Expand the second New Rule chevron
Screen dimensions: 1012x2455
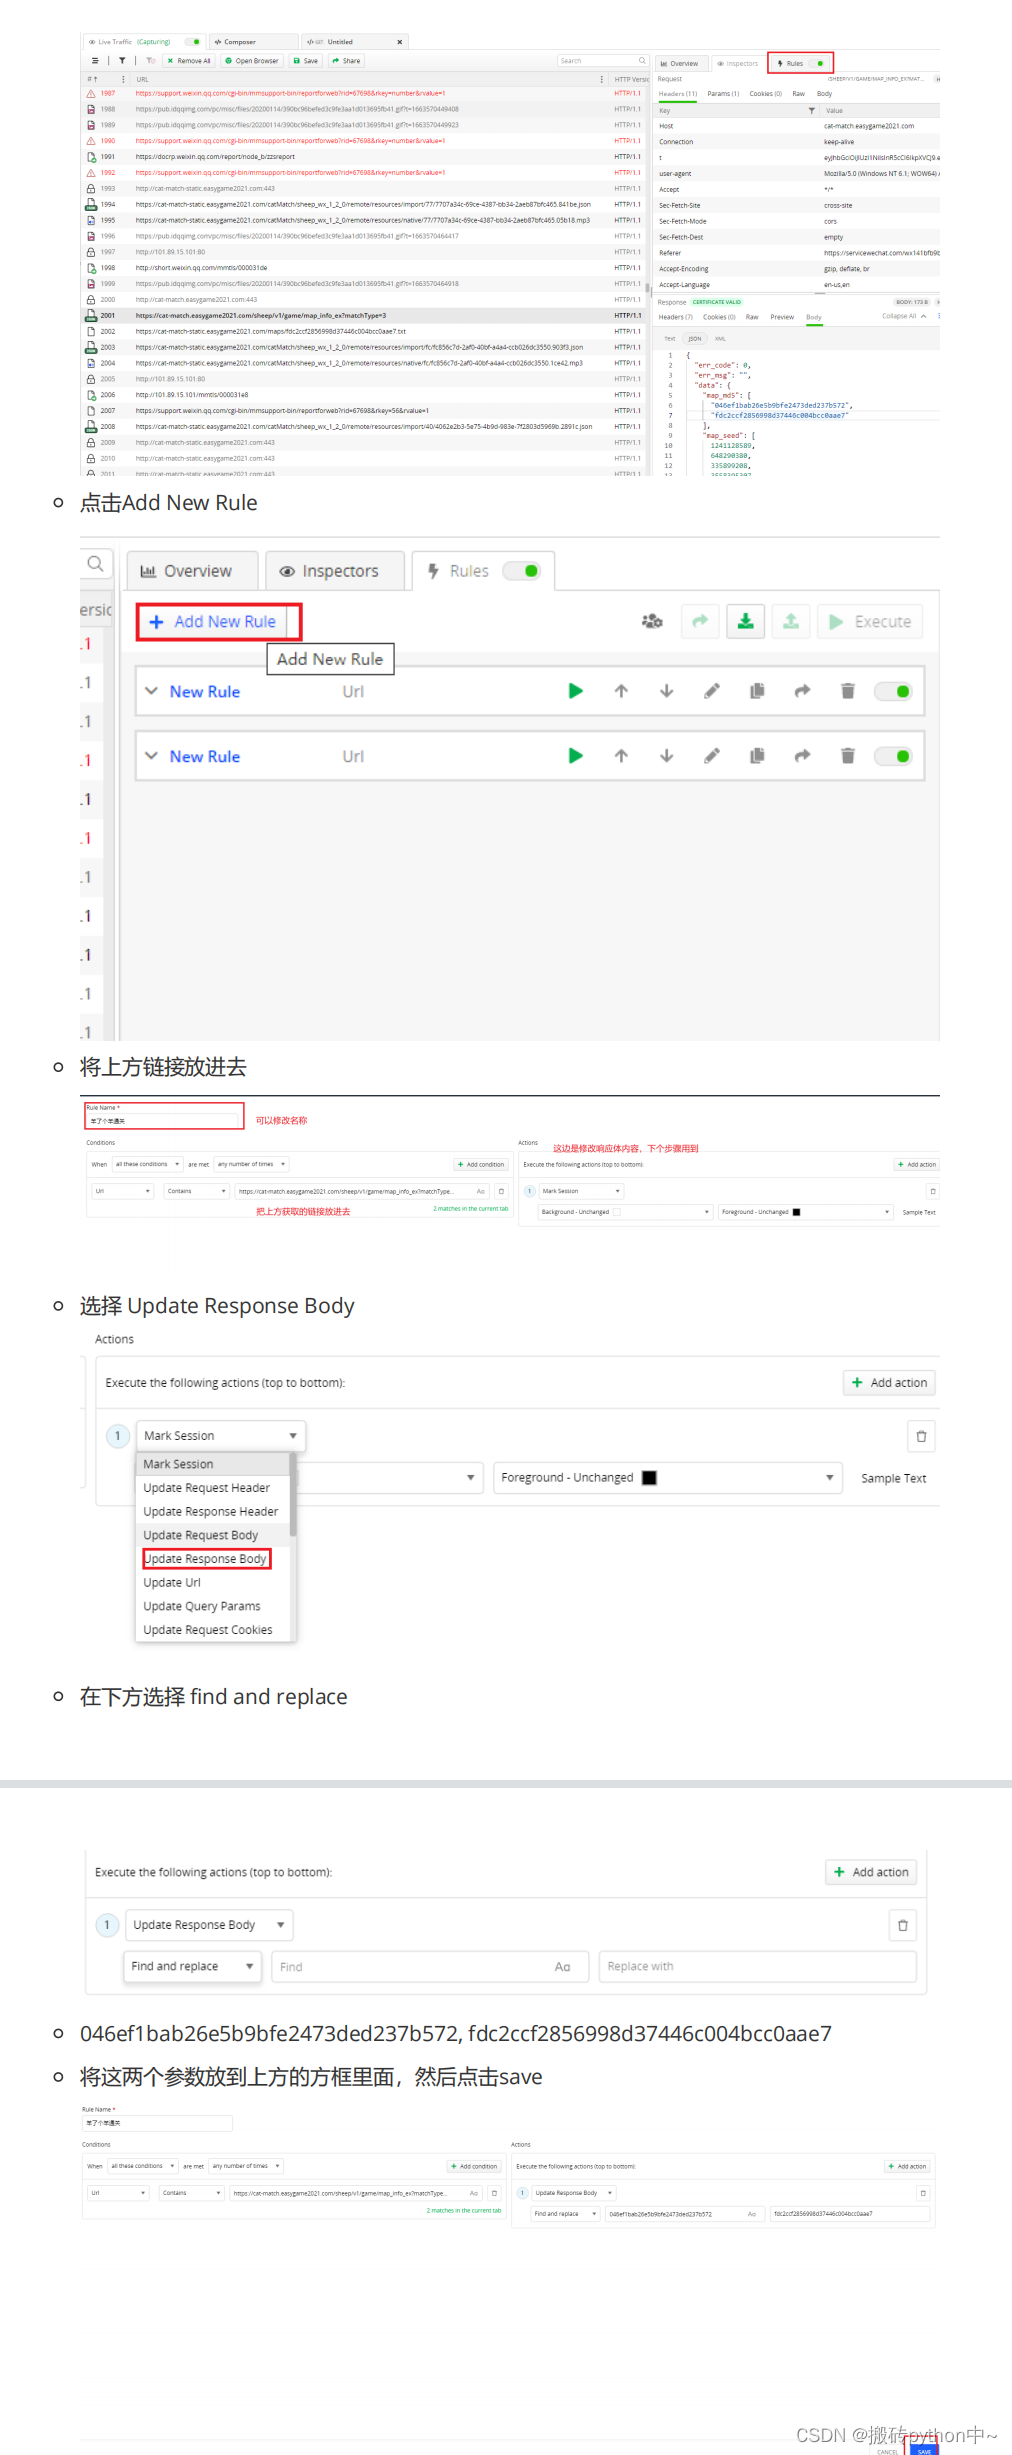point(151,756)
